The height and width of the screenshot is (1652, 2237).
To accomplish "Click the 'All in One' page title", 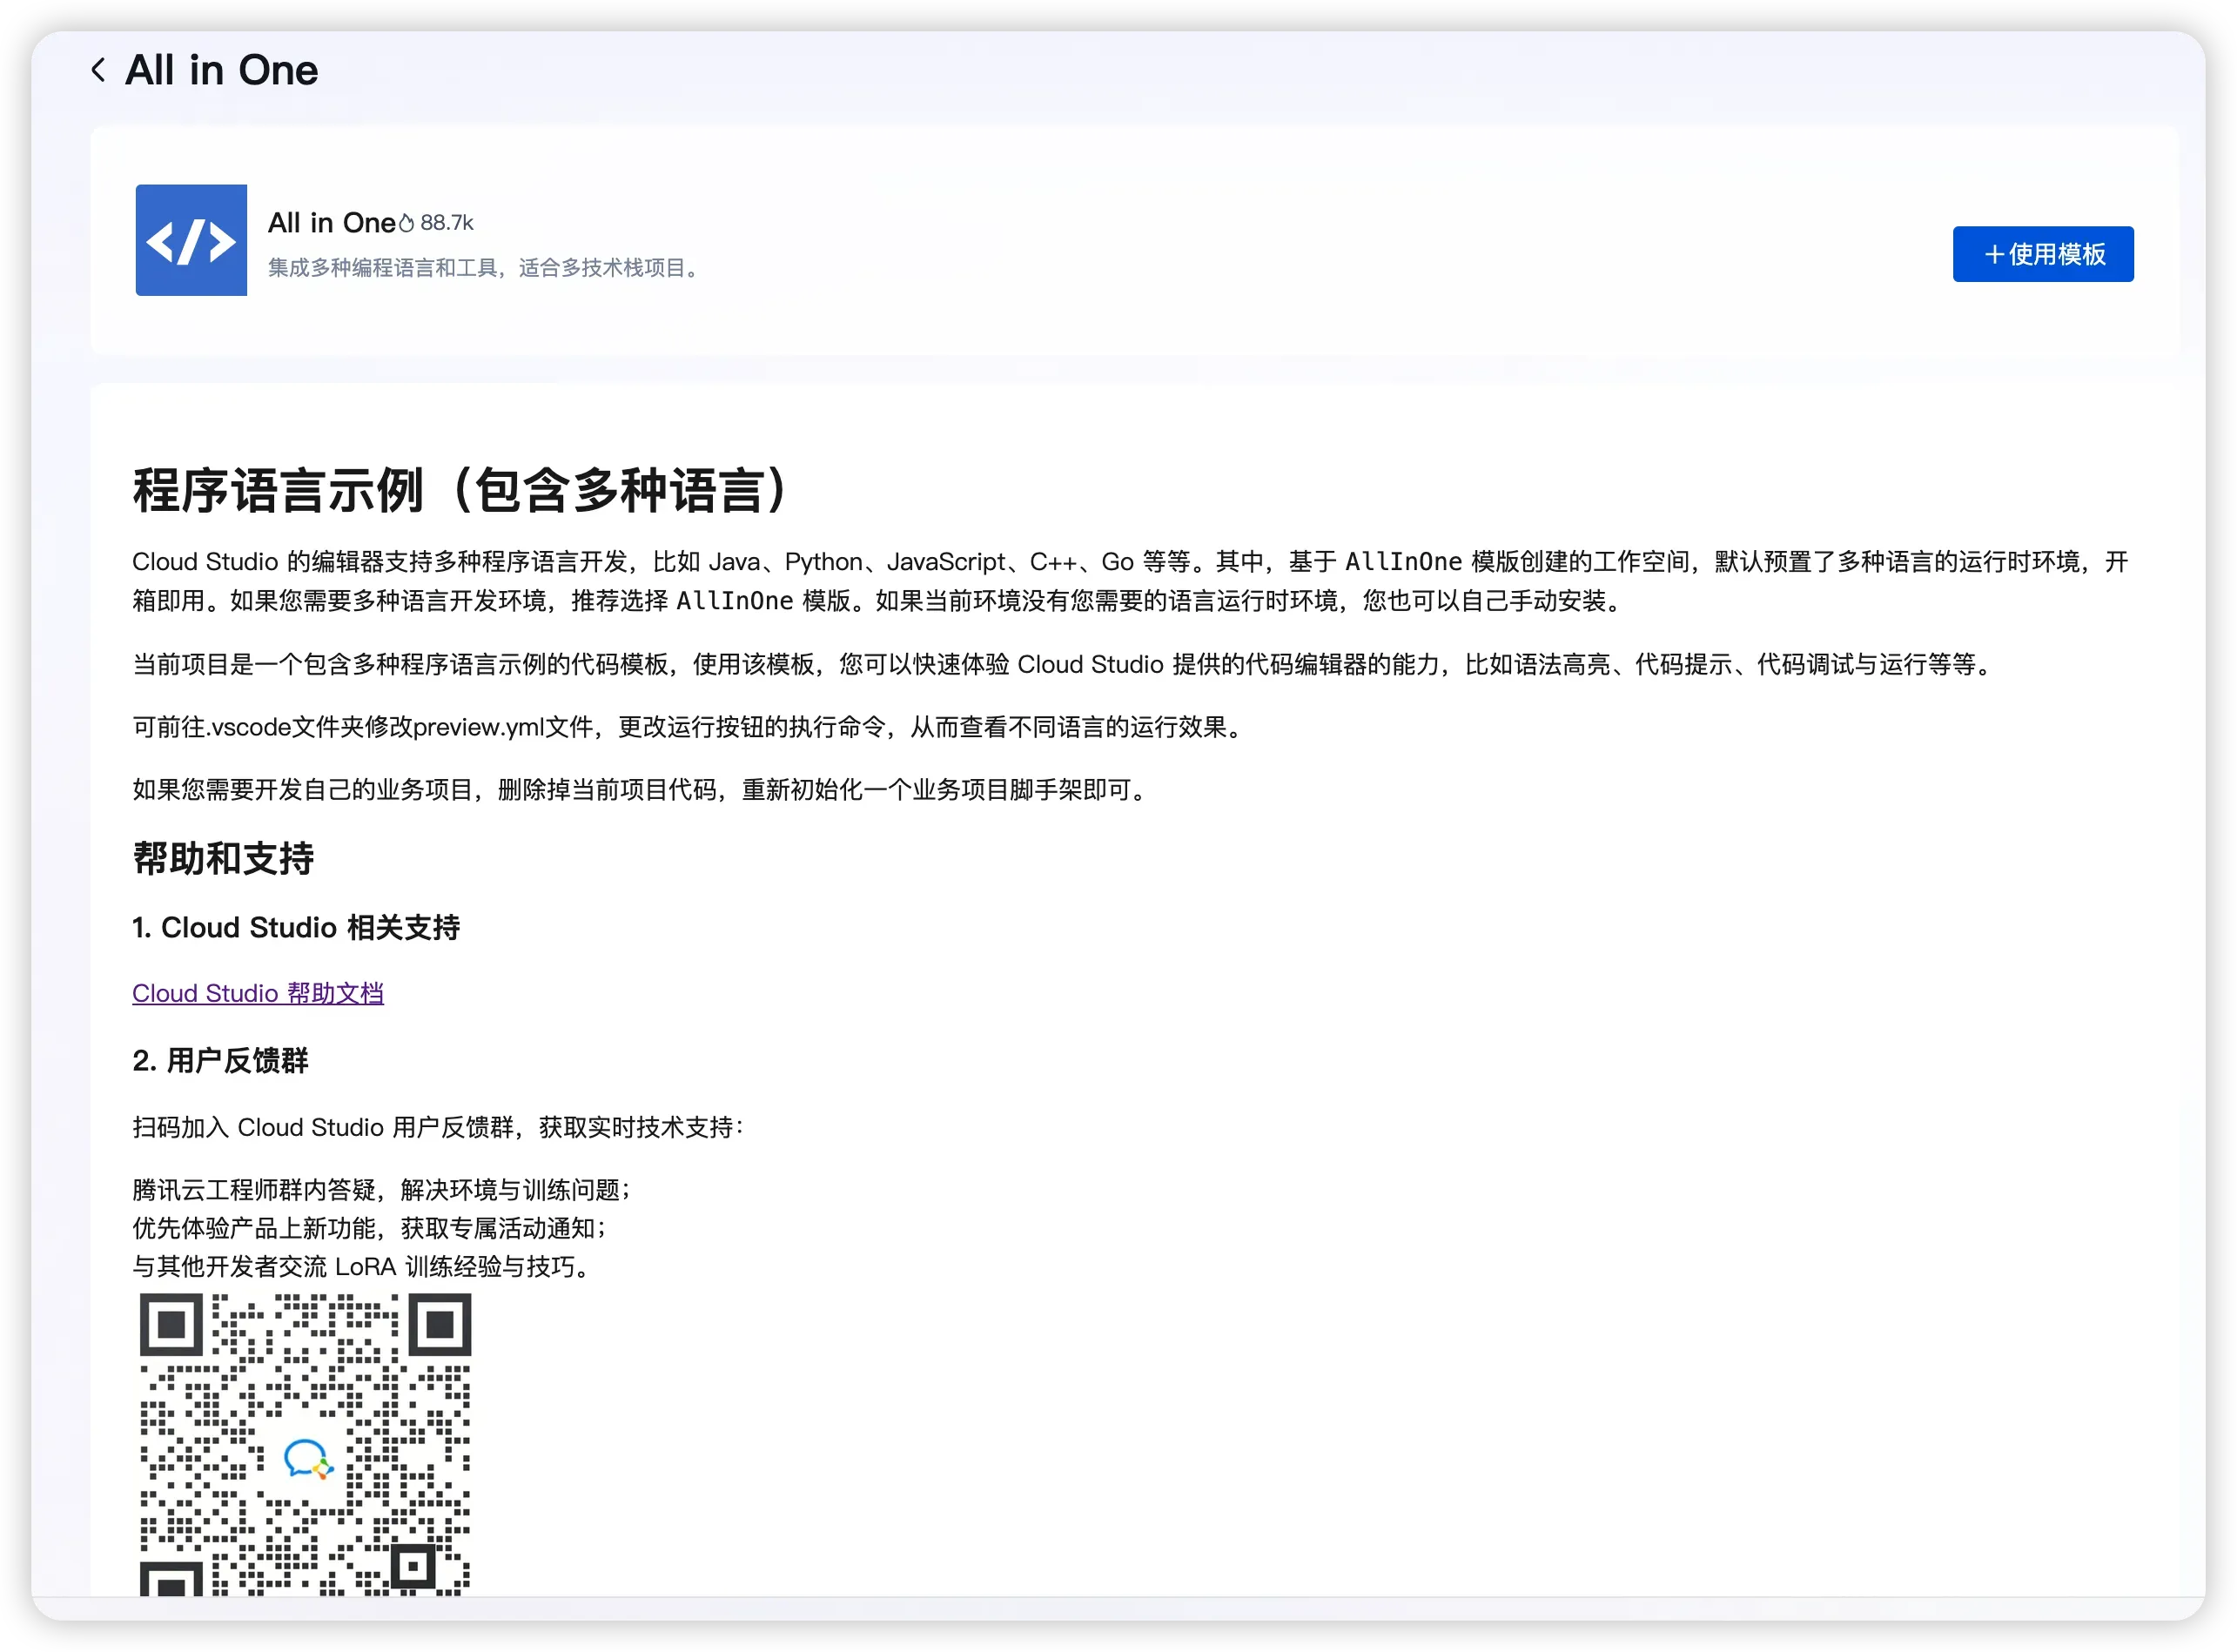I will pos(221,70).
